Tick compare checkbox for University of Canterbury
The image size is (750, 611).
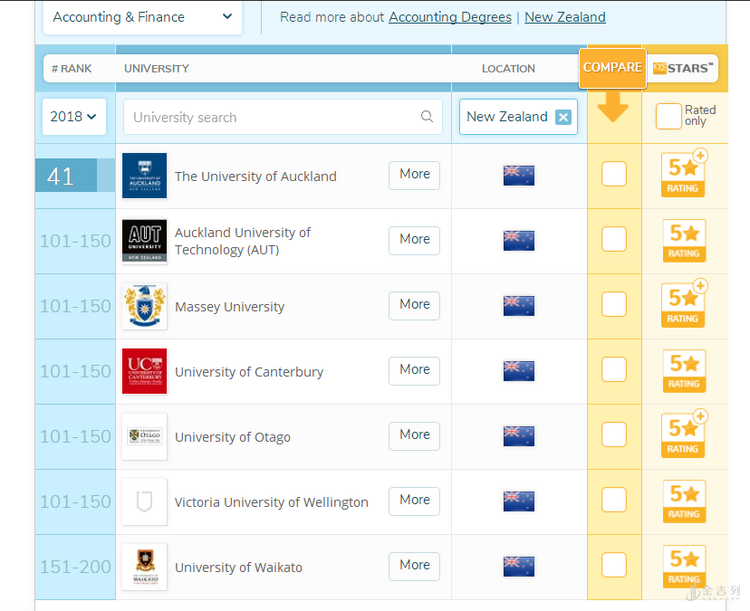614,369
